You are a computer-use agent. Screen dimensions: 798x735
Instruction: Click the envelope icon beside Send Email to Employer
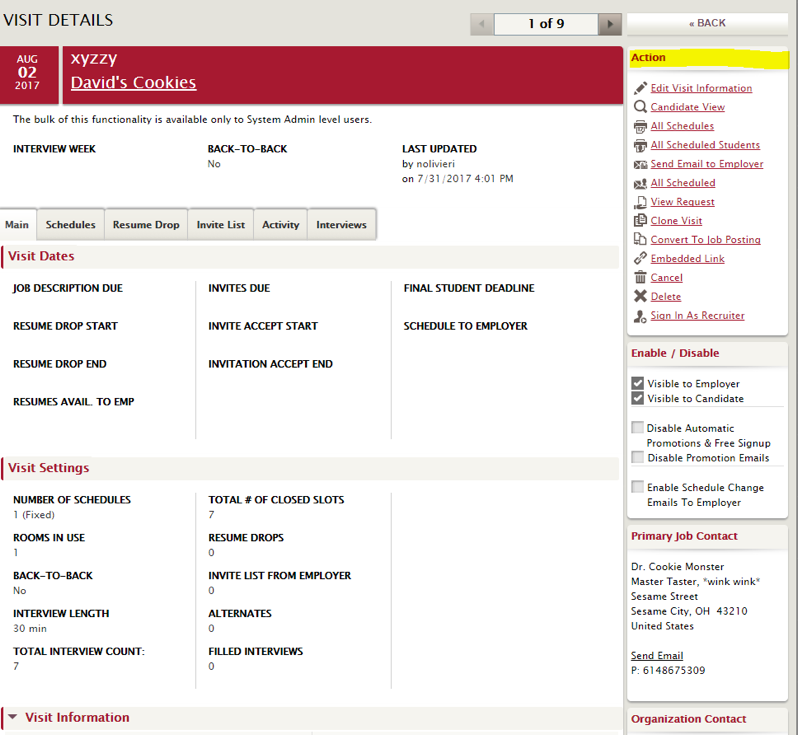tap(640, 164)
